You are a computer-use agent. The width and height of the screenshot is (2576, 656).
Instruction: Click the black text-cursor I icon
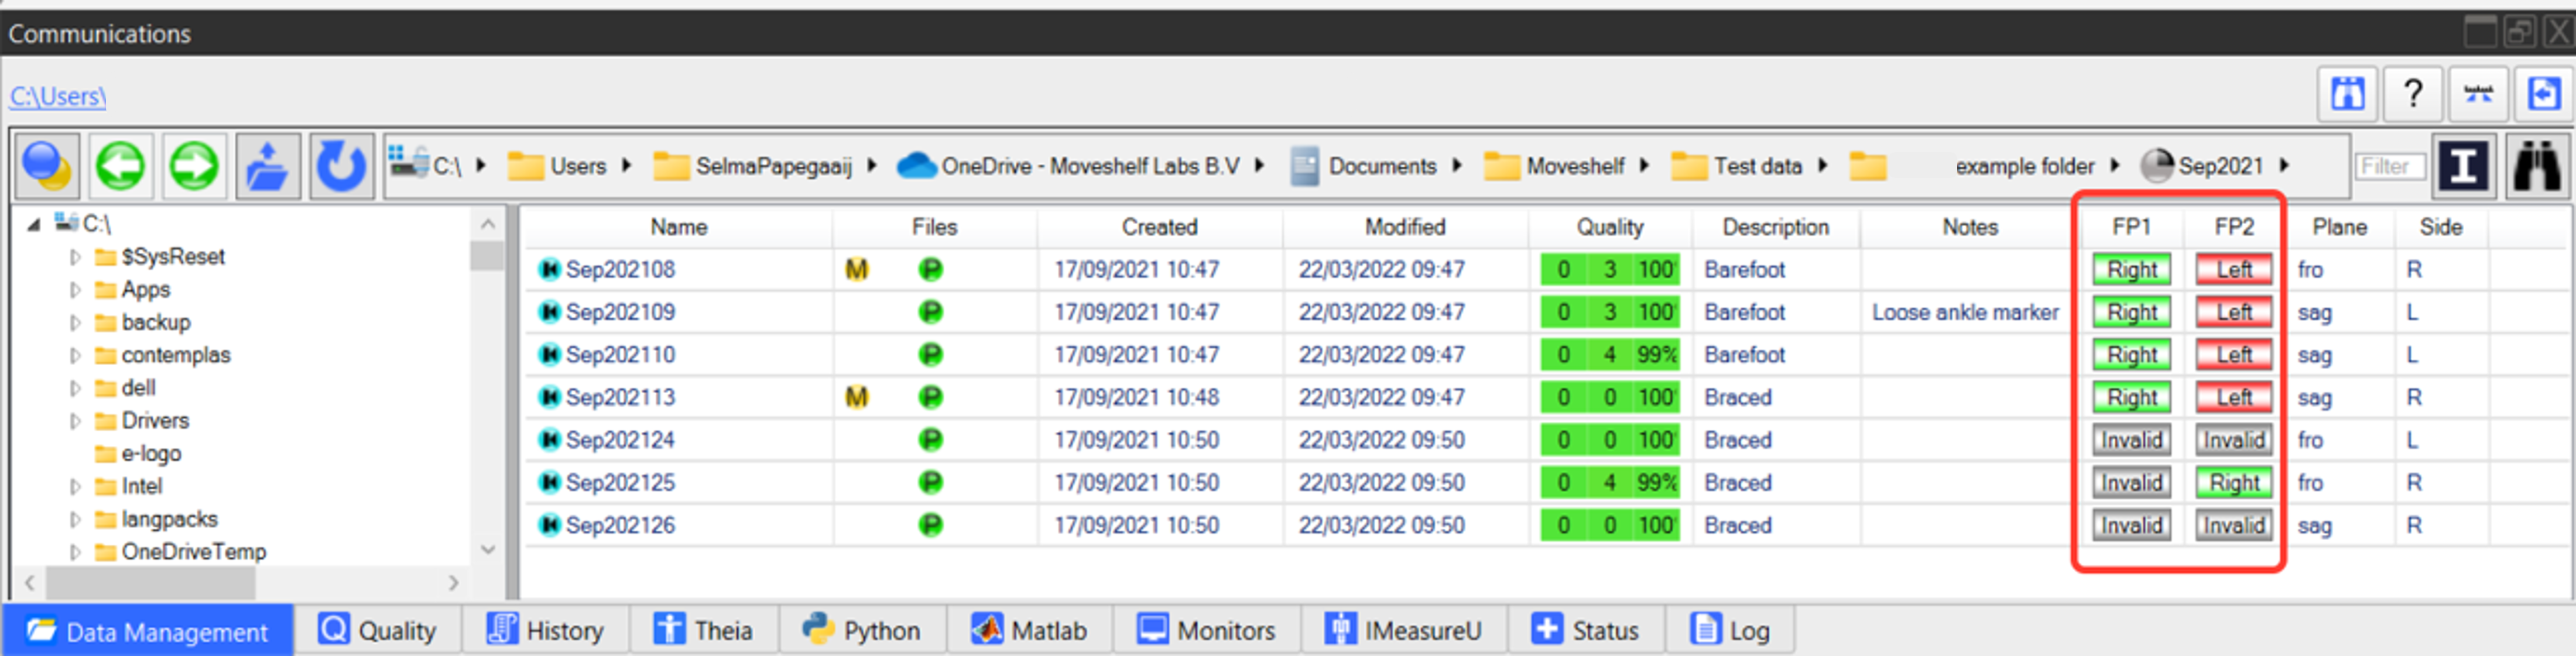pyautogui.click(x=2463, y=166)
